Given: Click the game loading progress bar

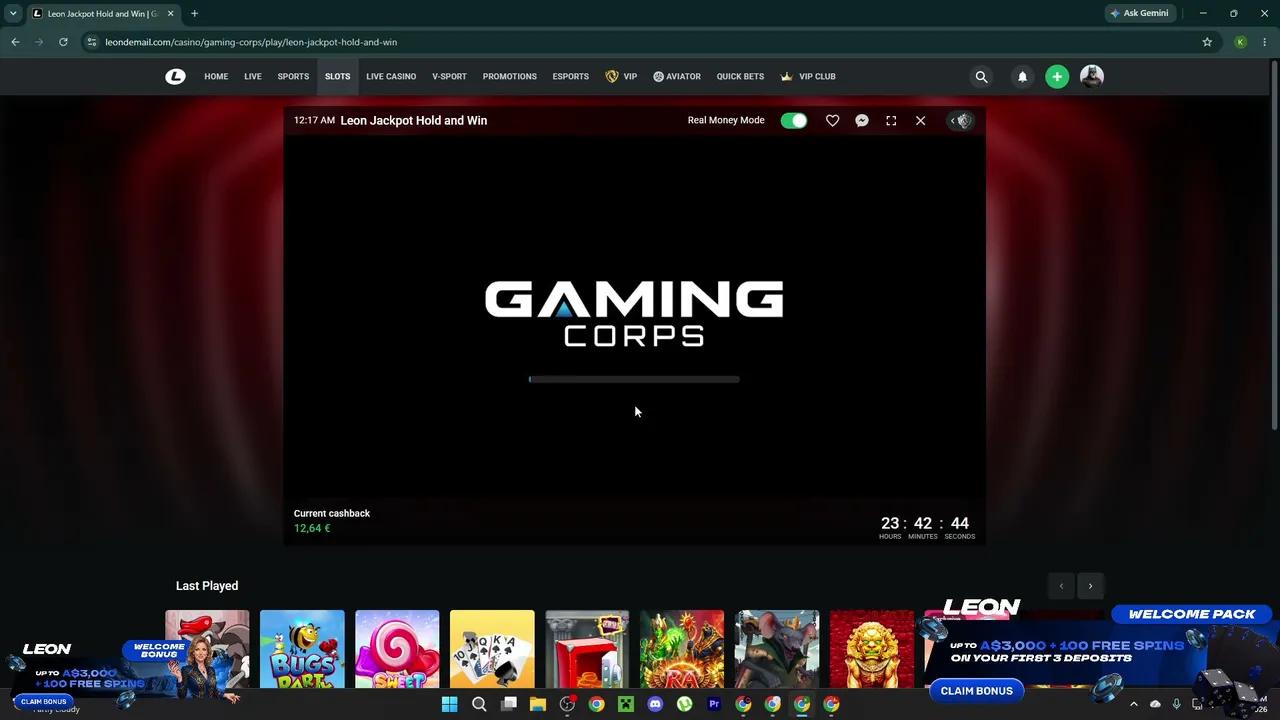Looking at the screenshot, I should coord(634,379).
